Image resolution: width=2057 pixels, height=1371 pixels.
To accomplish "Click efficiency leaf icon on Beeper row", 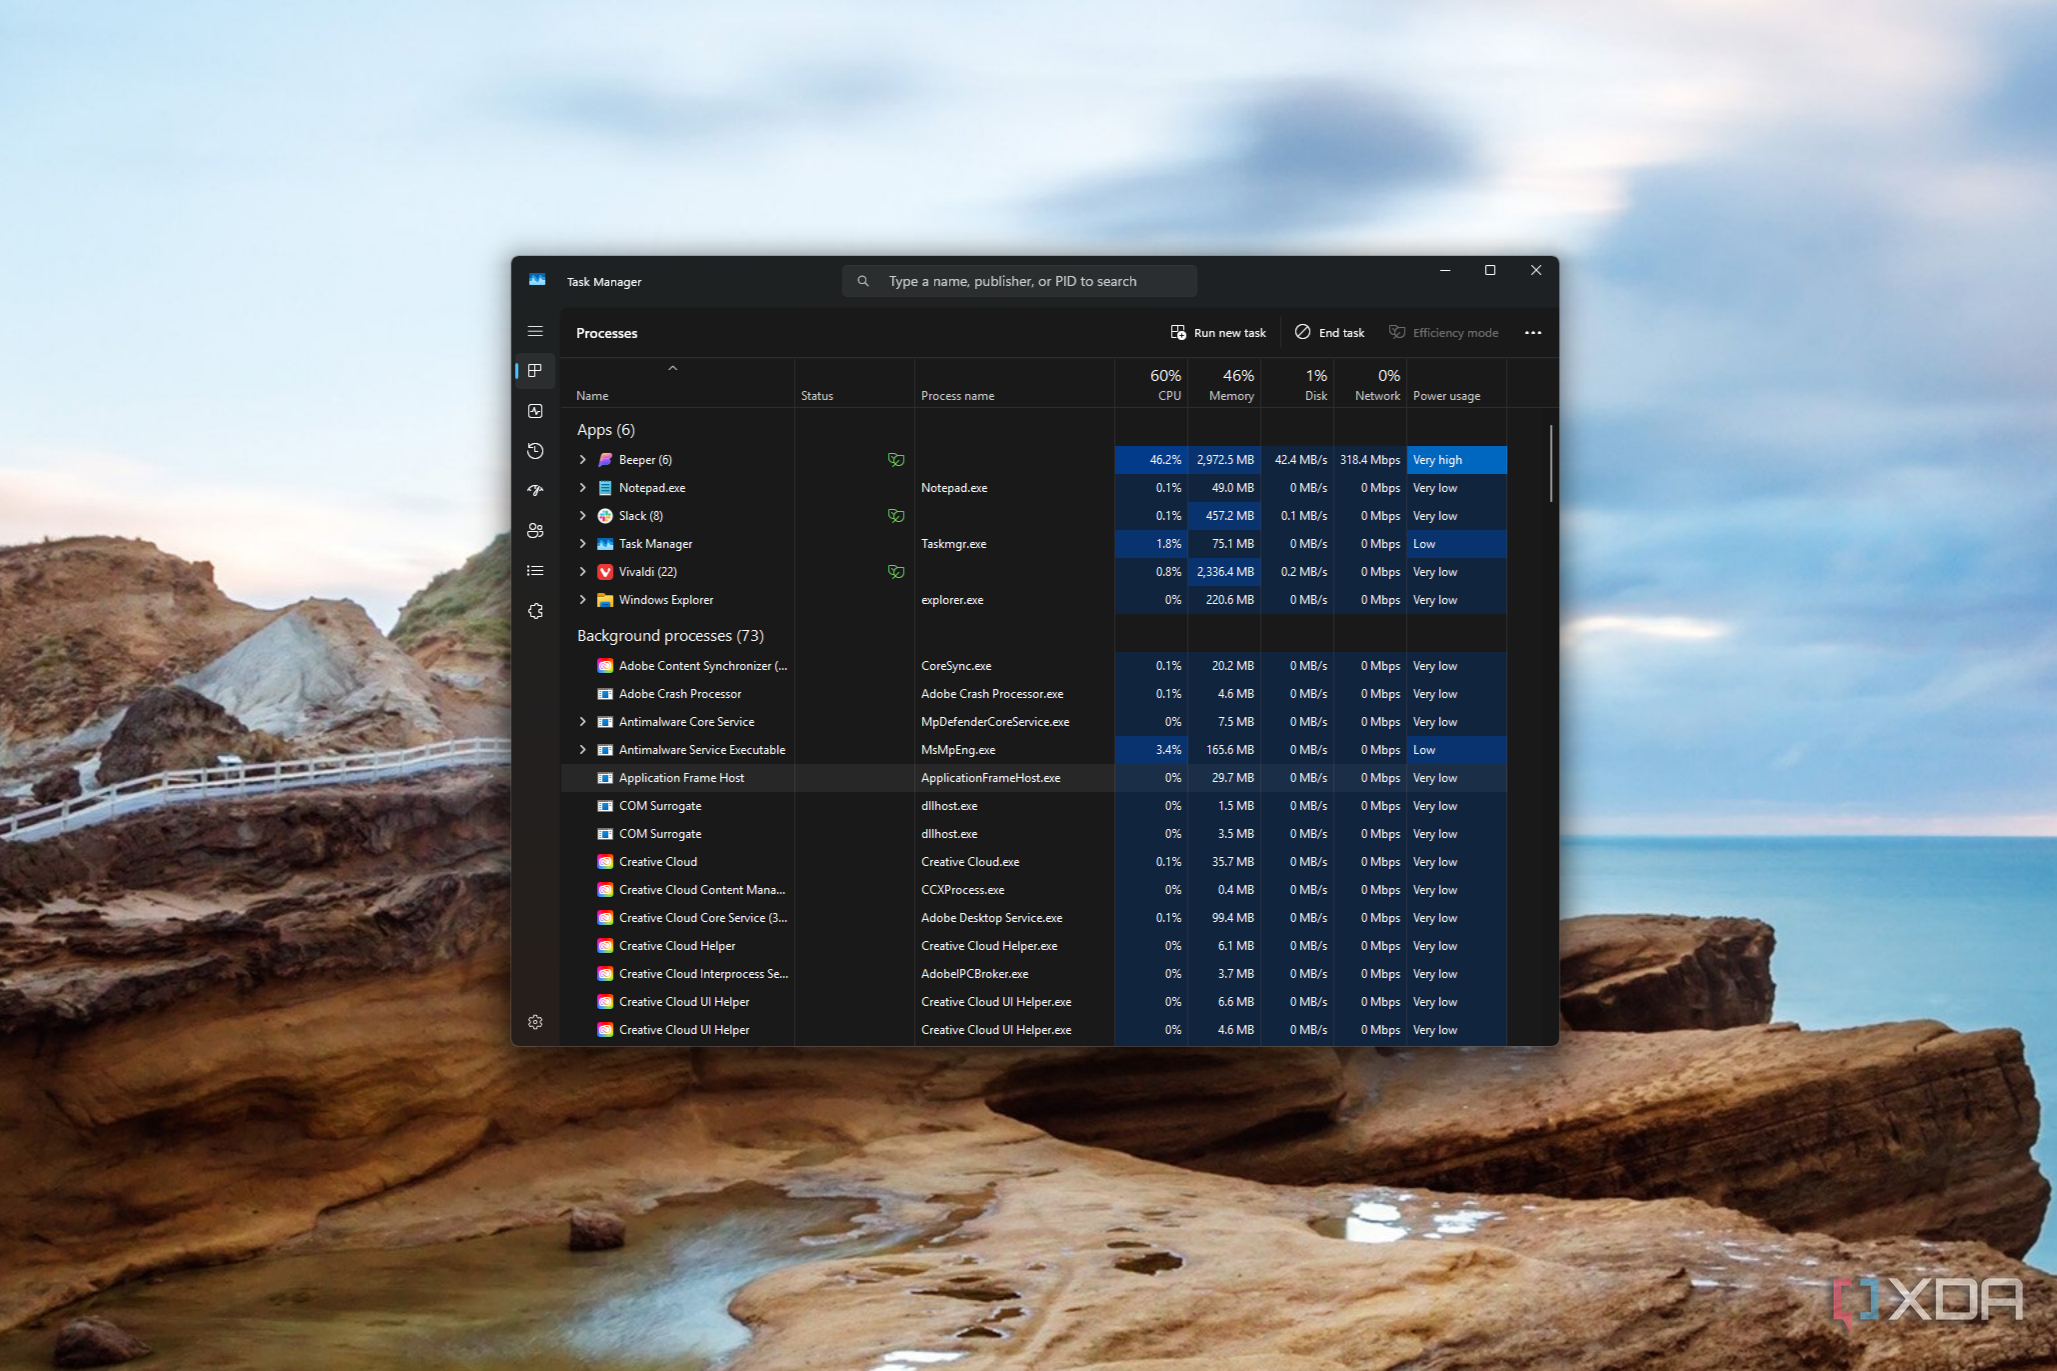I will (896, 460).
